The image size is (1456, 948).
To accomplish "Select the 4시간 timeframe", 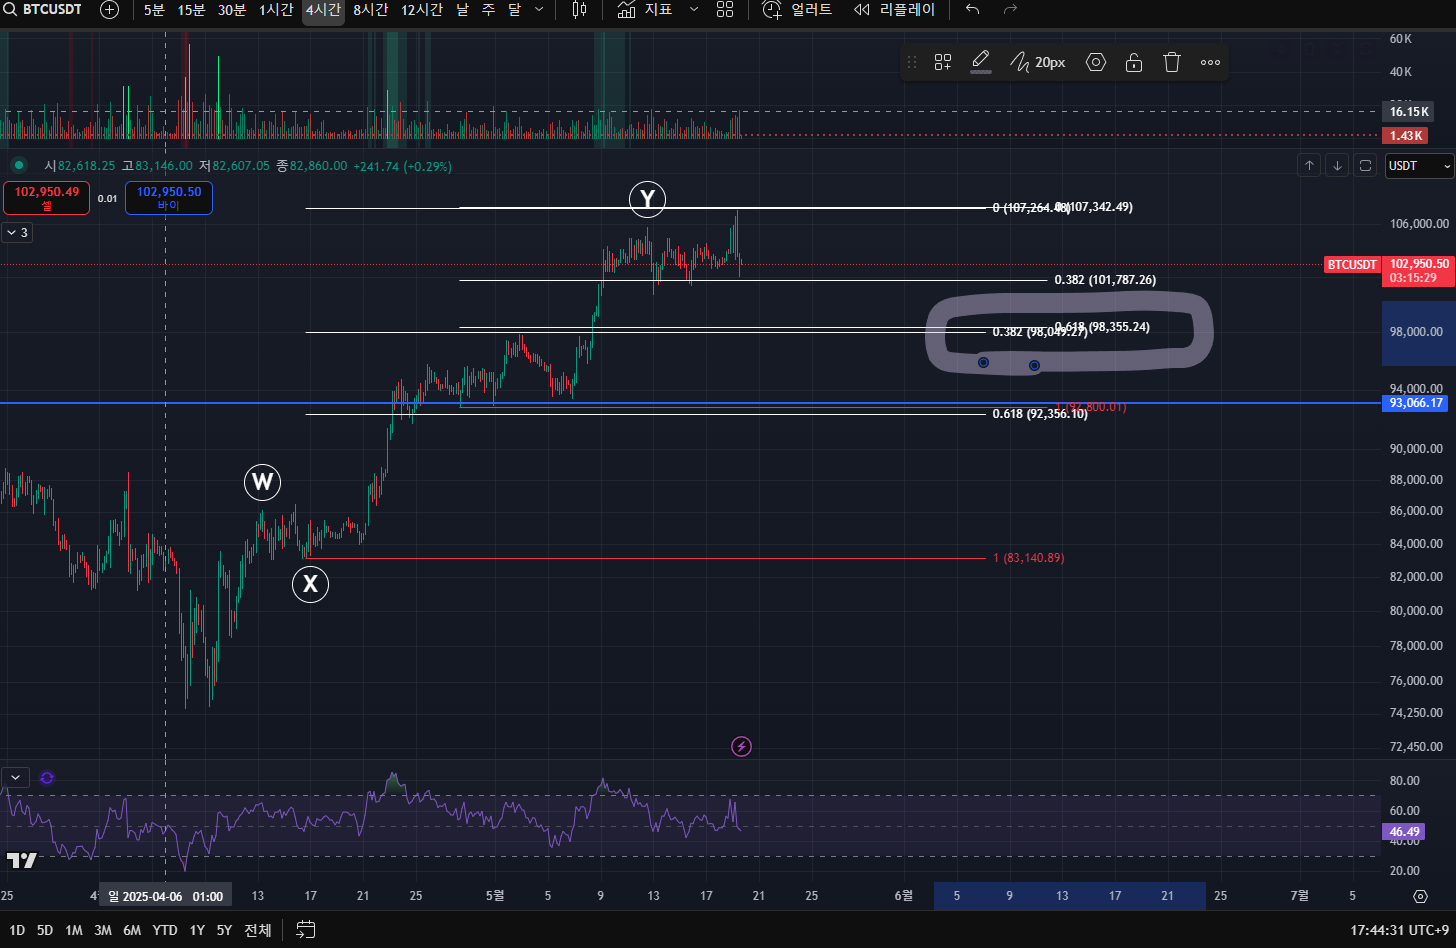I will (323, 9).
